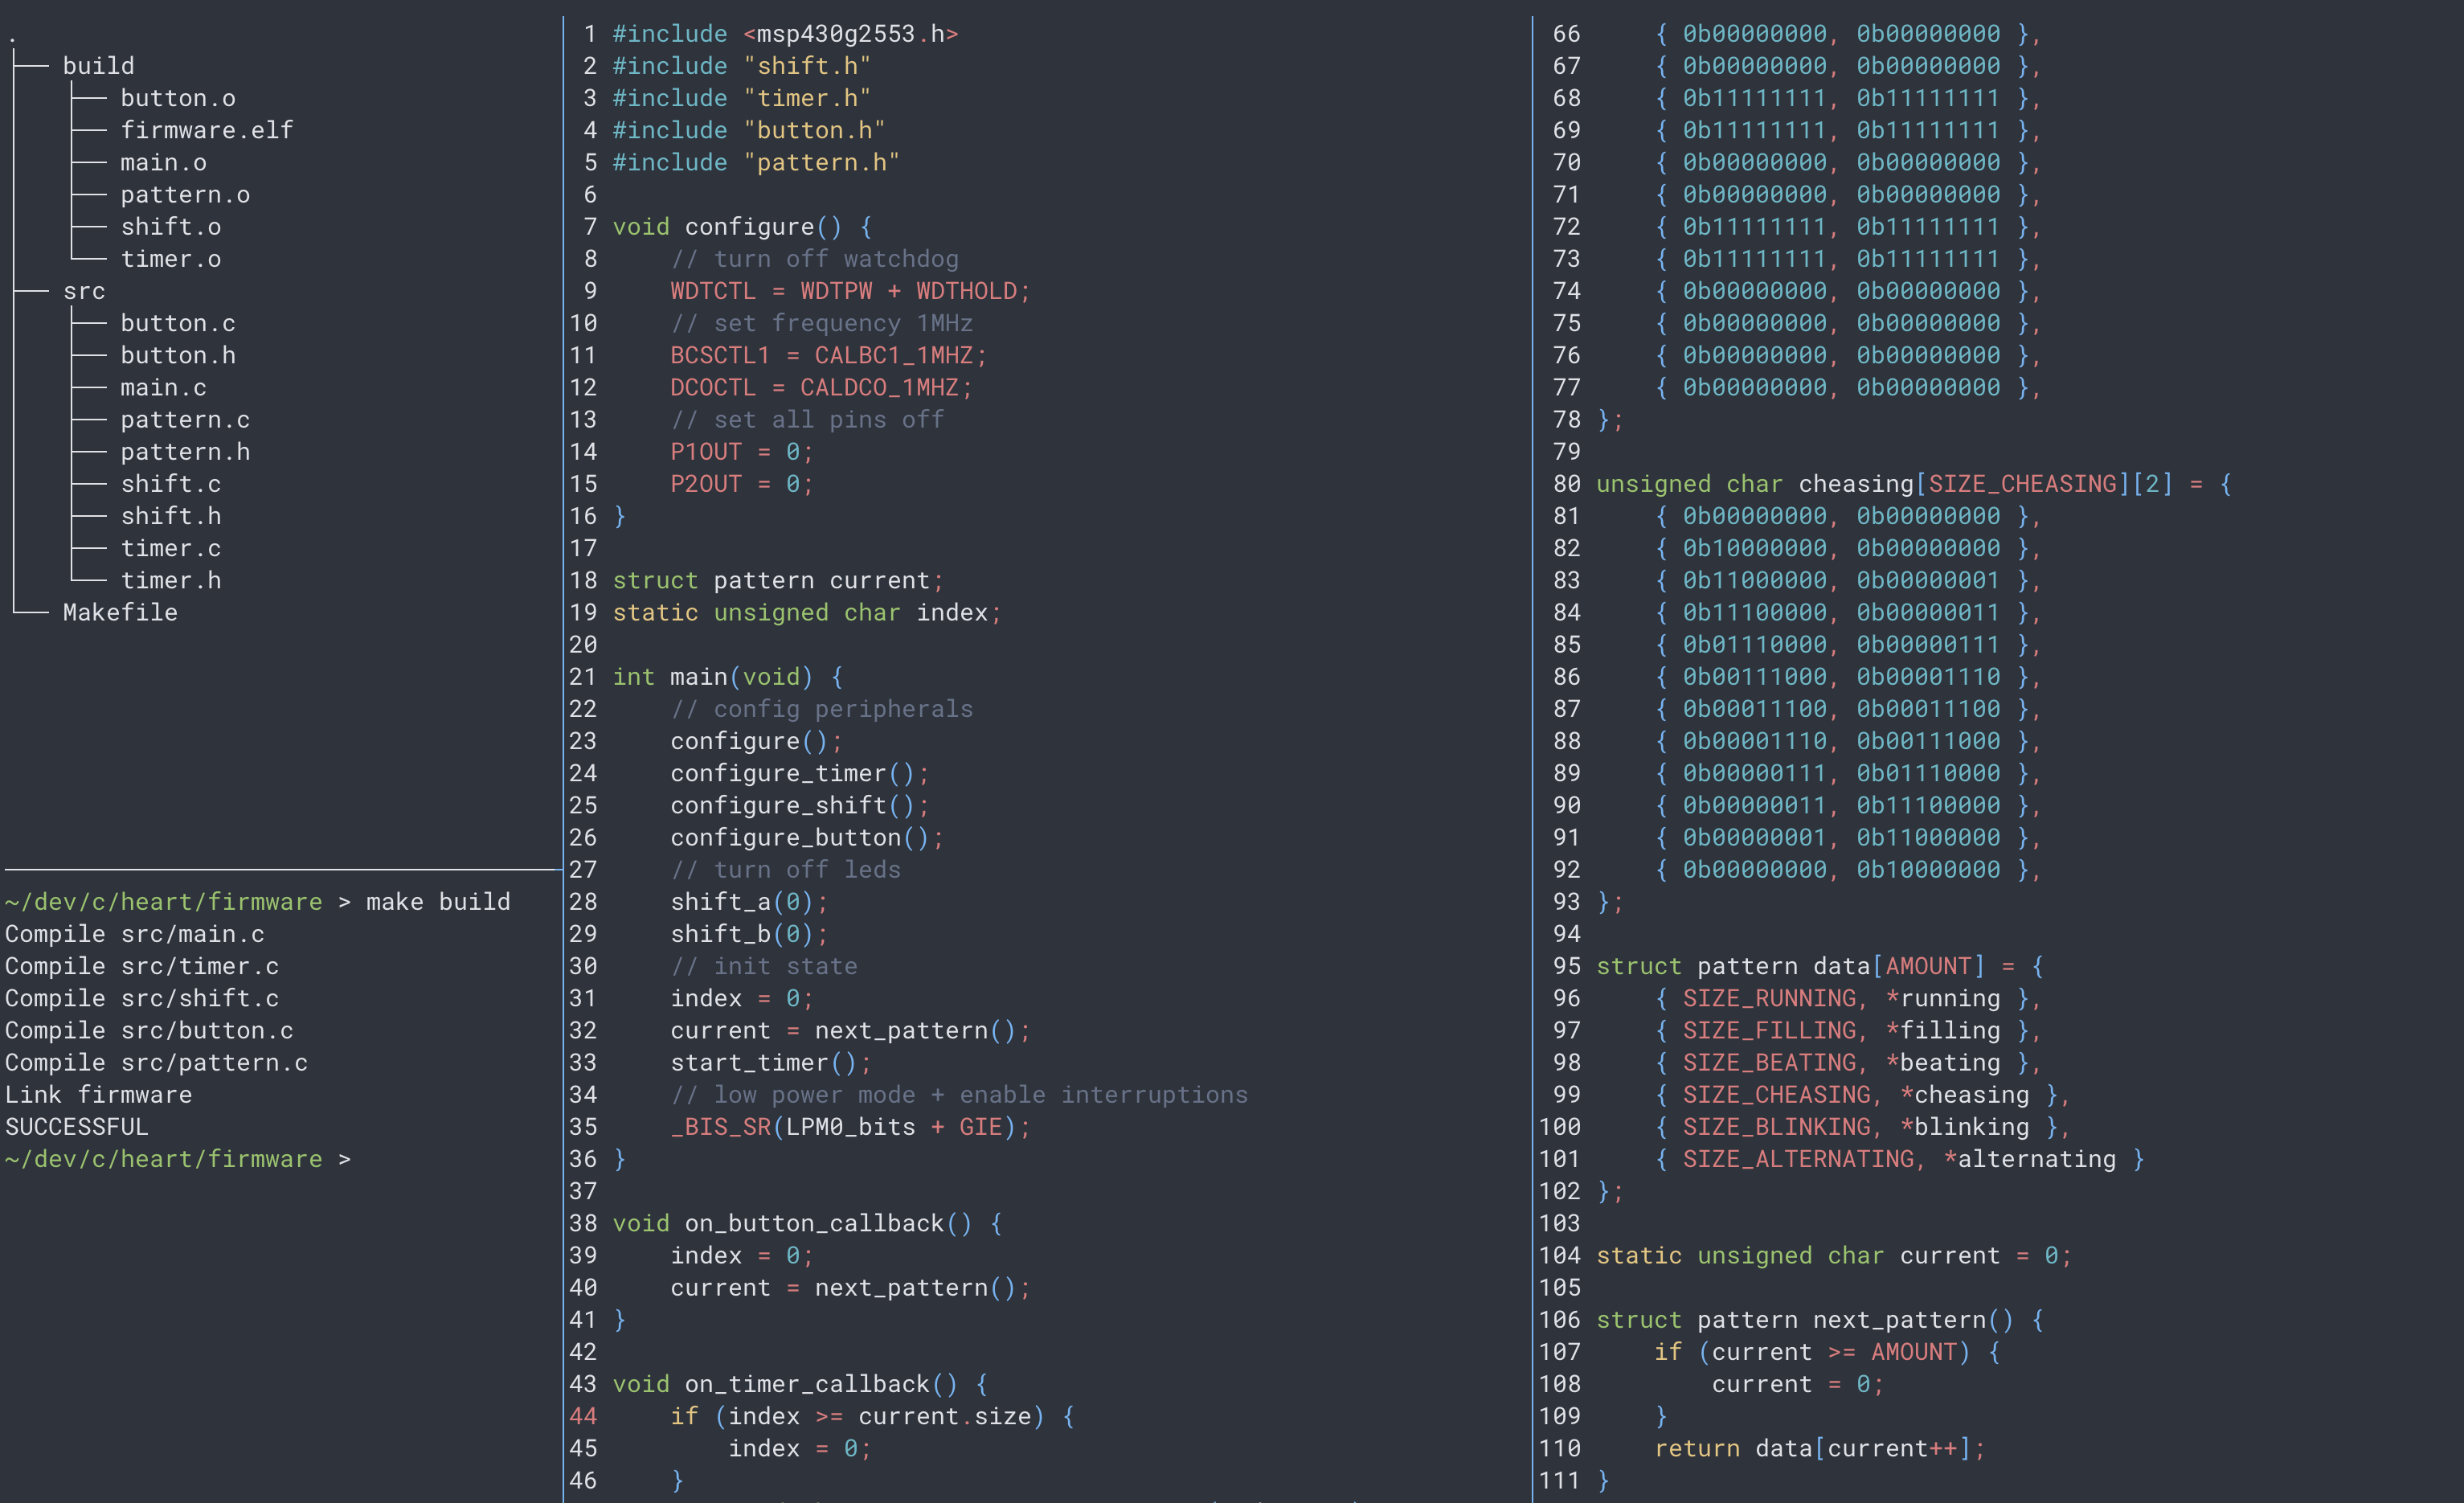Viewport: 2464px width, 1503px height.
Task: Click the WDTCTL assignment line
Action: point(850,291)
